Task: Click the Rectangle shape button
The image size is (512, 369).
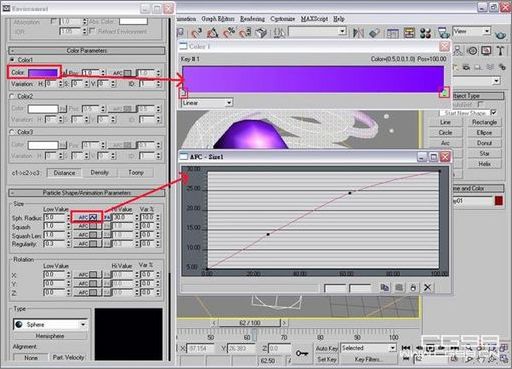Action: [485, 122]
